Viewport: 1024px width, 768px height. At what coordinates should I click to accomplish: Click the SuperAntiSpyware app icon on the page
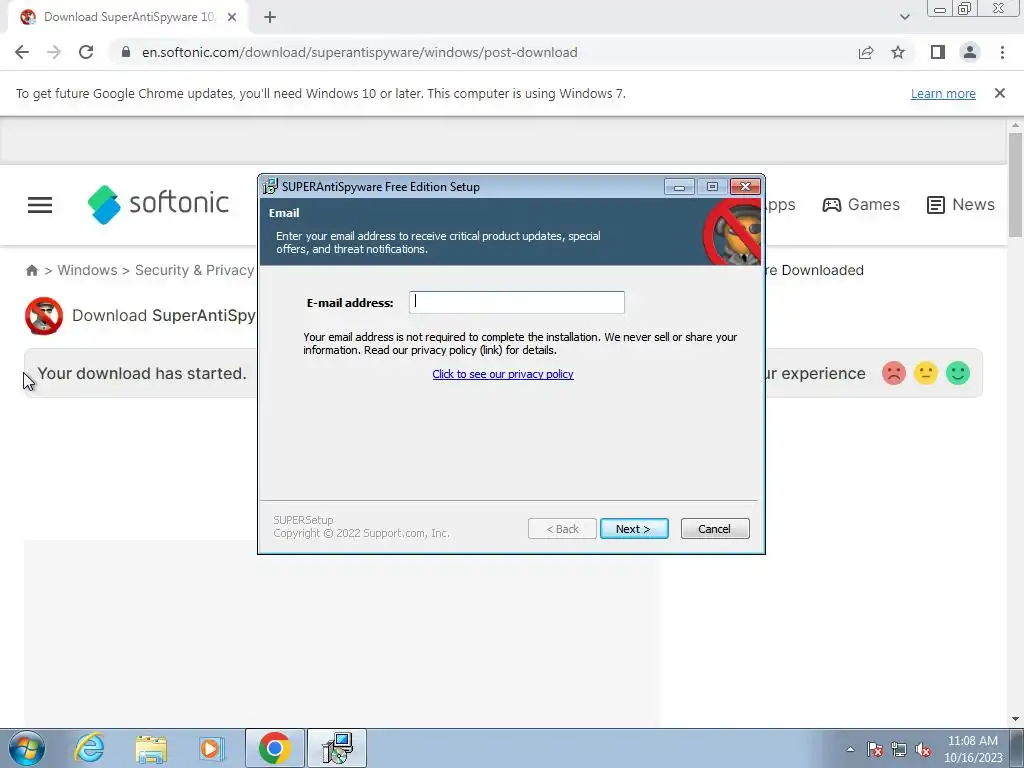[44, 316]
